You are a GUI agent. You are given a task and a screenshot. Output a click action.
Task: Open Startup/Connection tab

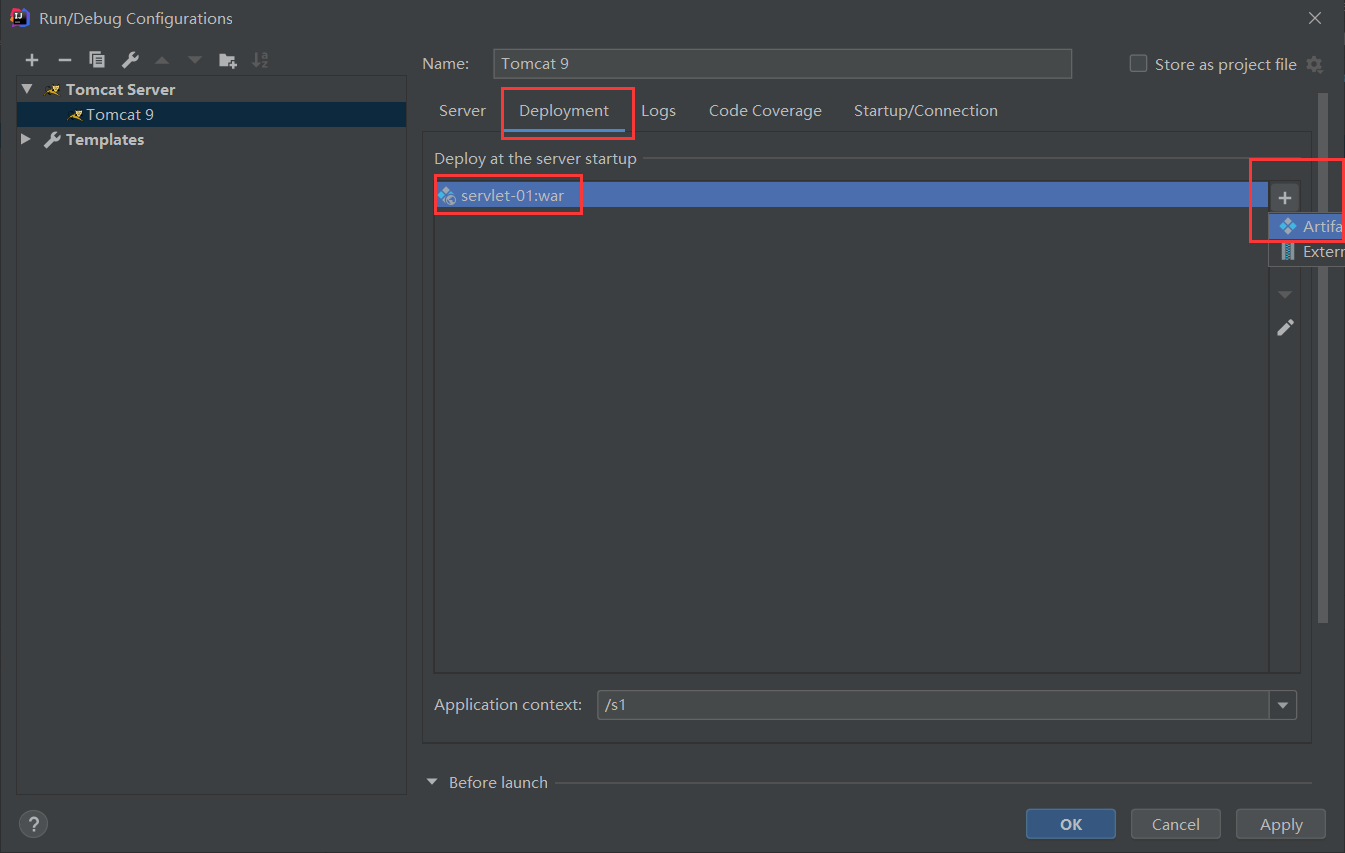click(x=926, y=111)
